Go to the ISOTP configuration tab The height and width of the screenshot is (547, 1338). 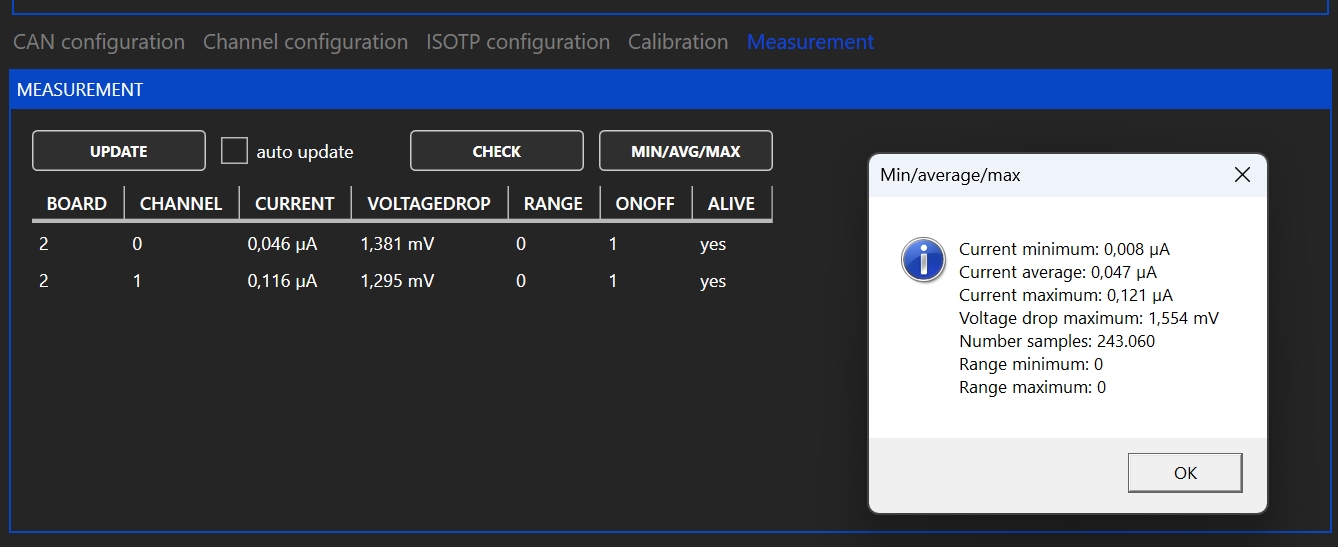[517, 42]
